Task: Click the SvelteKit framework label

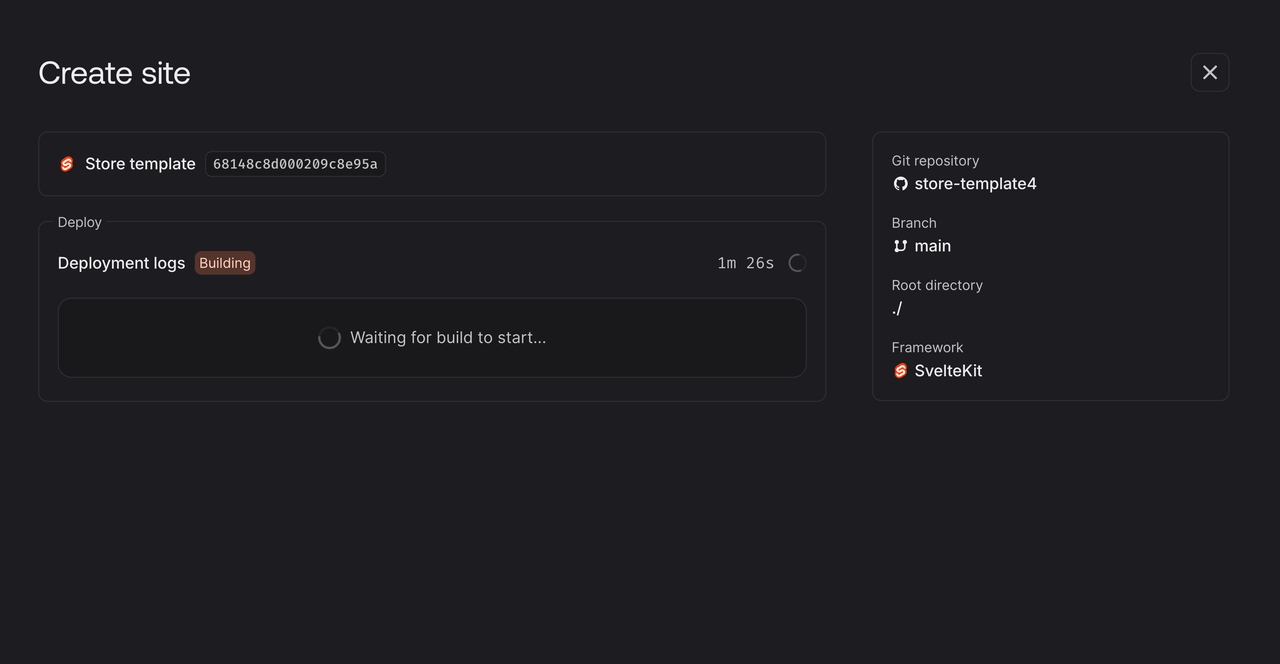Action: point(948,370)
